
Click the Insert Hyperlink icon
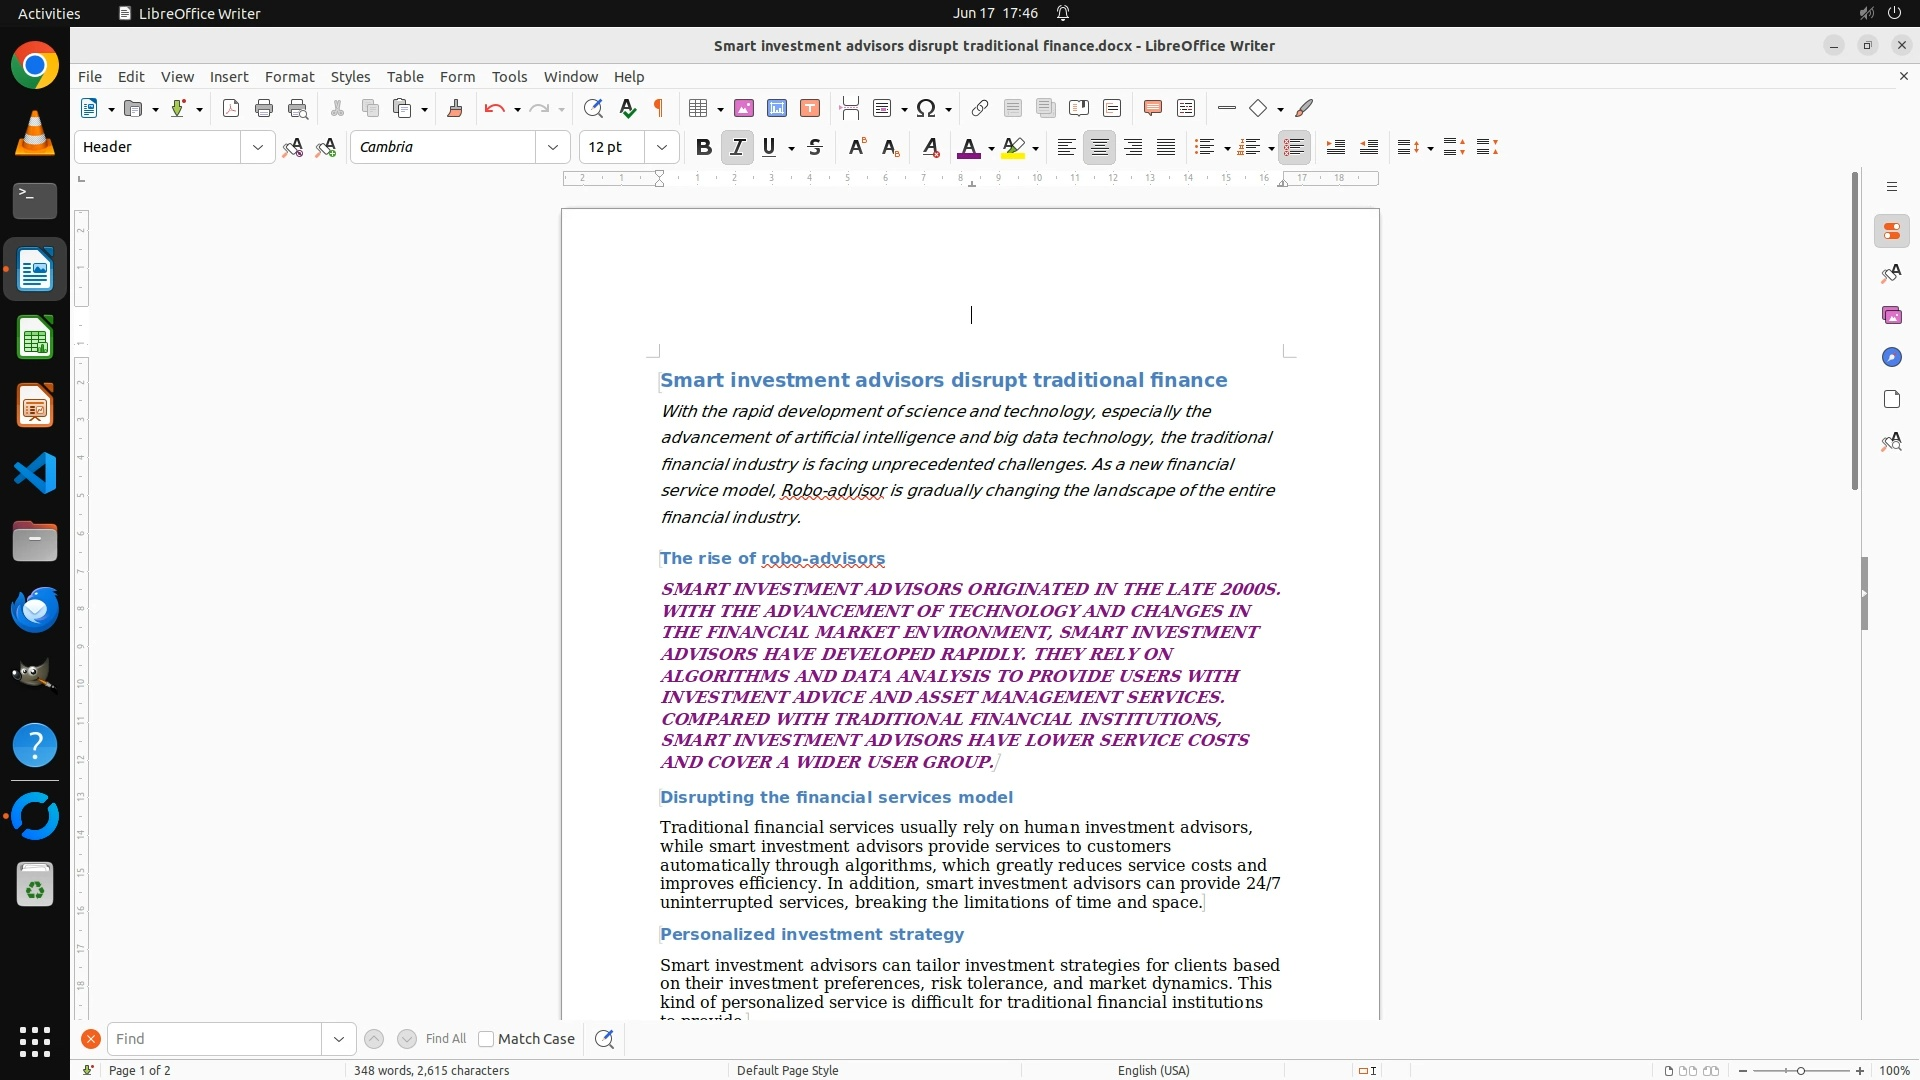coord(980,108)
